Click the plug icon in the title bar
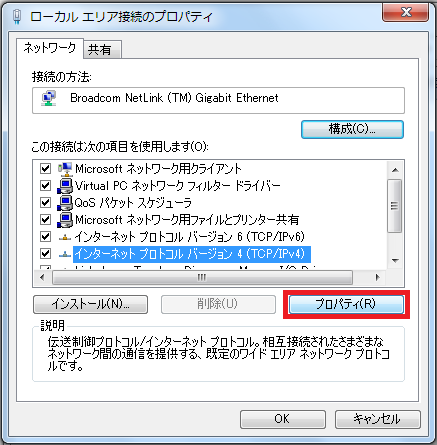 tap(17, 16)
